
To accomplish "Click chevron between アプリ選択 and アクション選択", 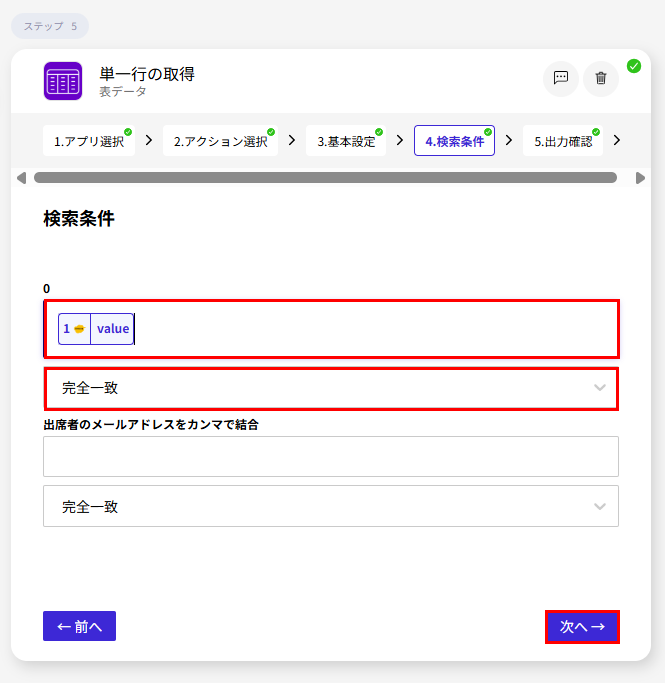I will coord(149,140).
